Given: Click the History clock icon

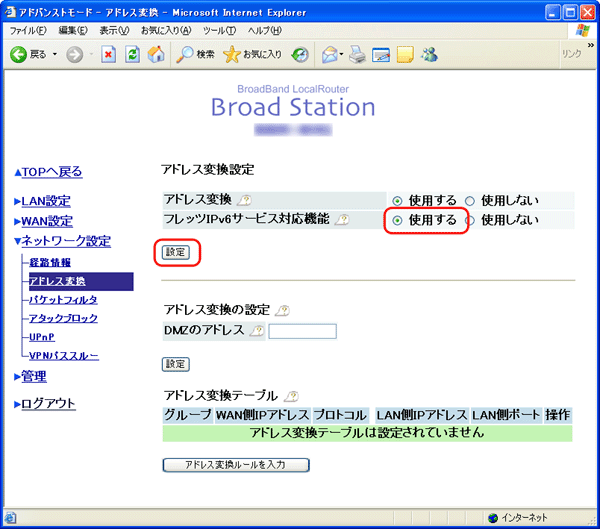Looking at the screenshot, I should coord(300,54).
